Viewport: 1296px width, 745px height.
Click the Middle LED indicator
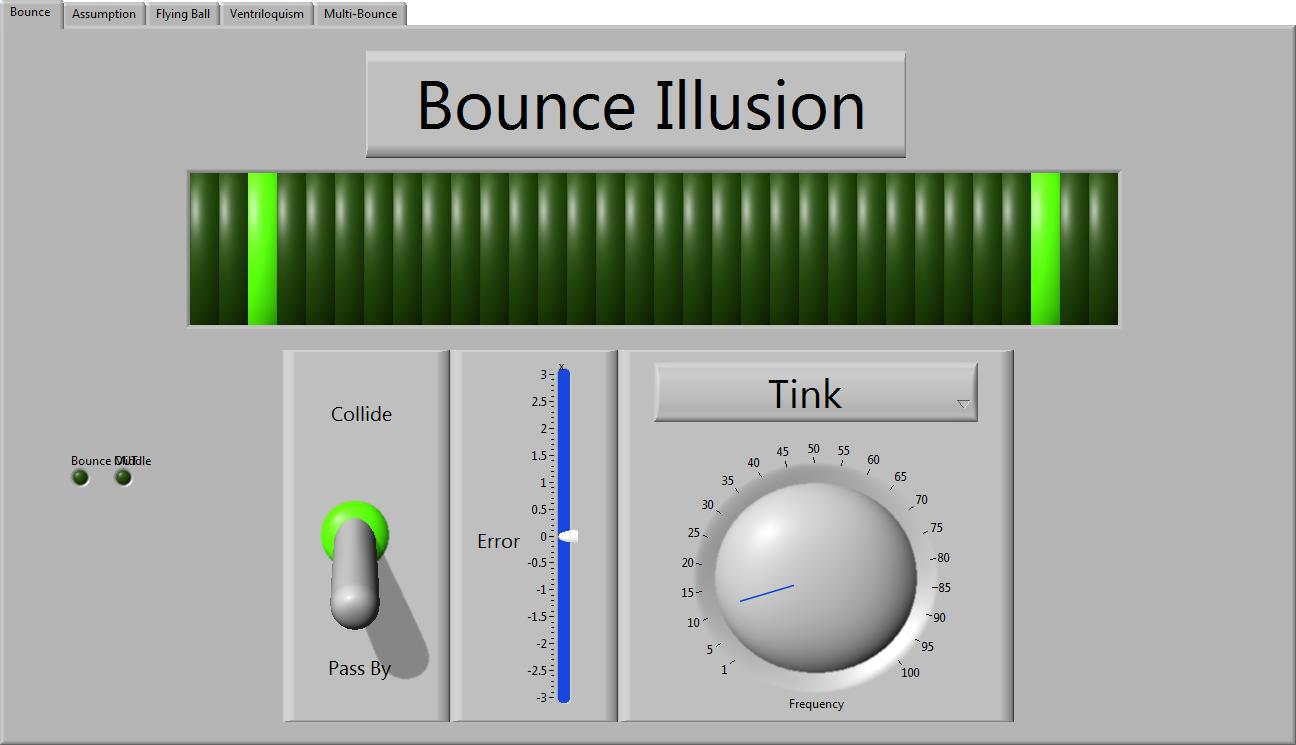click(124, 478)
